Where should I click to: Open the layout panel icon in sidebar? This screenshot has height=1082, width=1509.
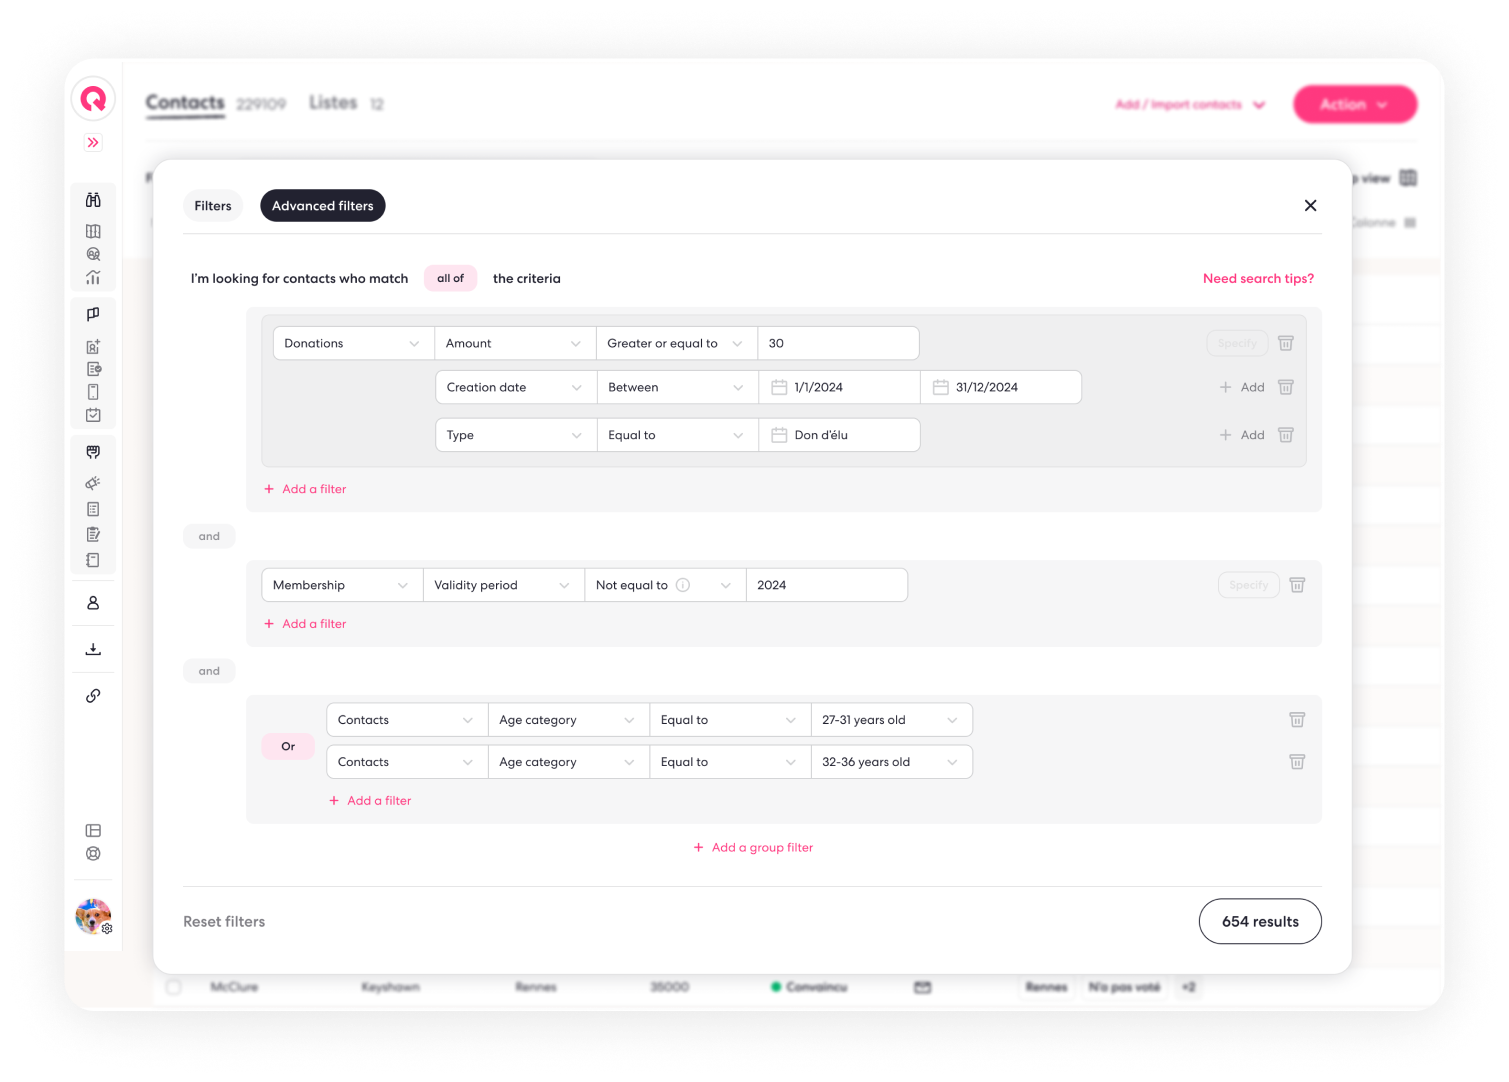pyautogui.click(x=93, y=830)
